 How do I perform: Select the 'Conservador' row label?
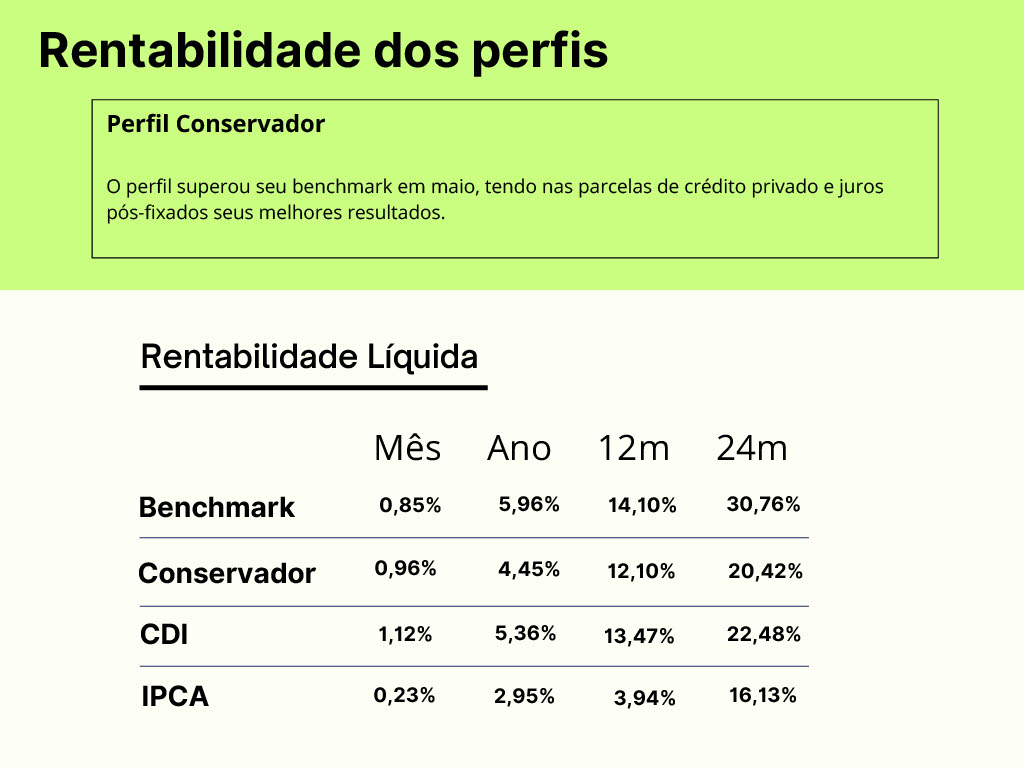227,573
